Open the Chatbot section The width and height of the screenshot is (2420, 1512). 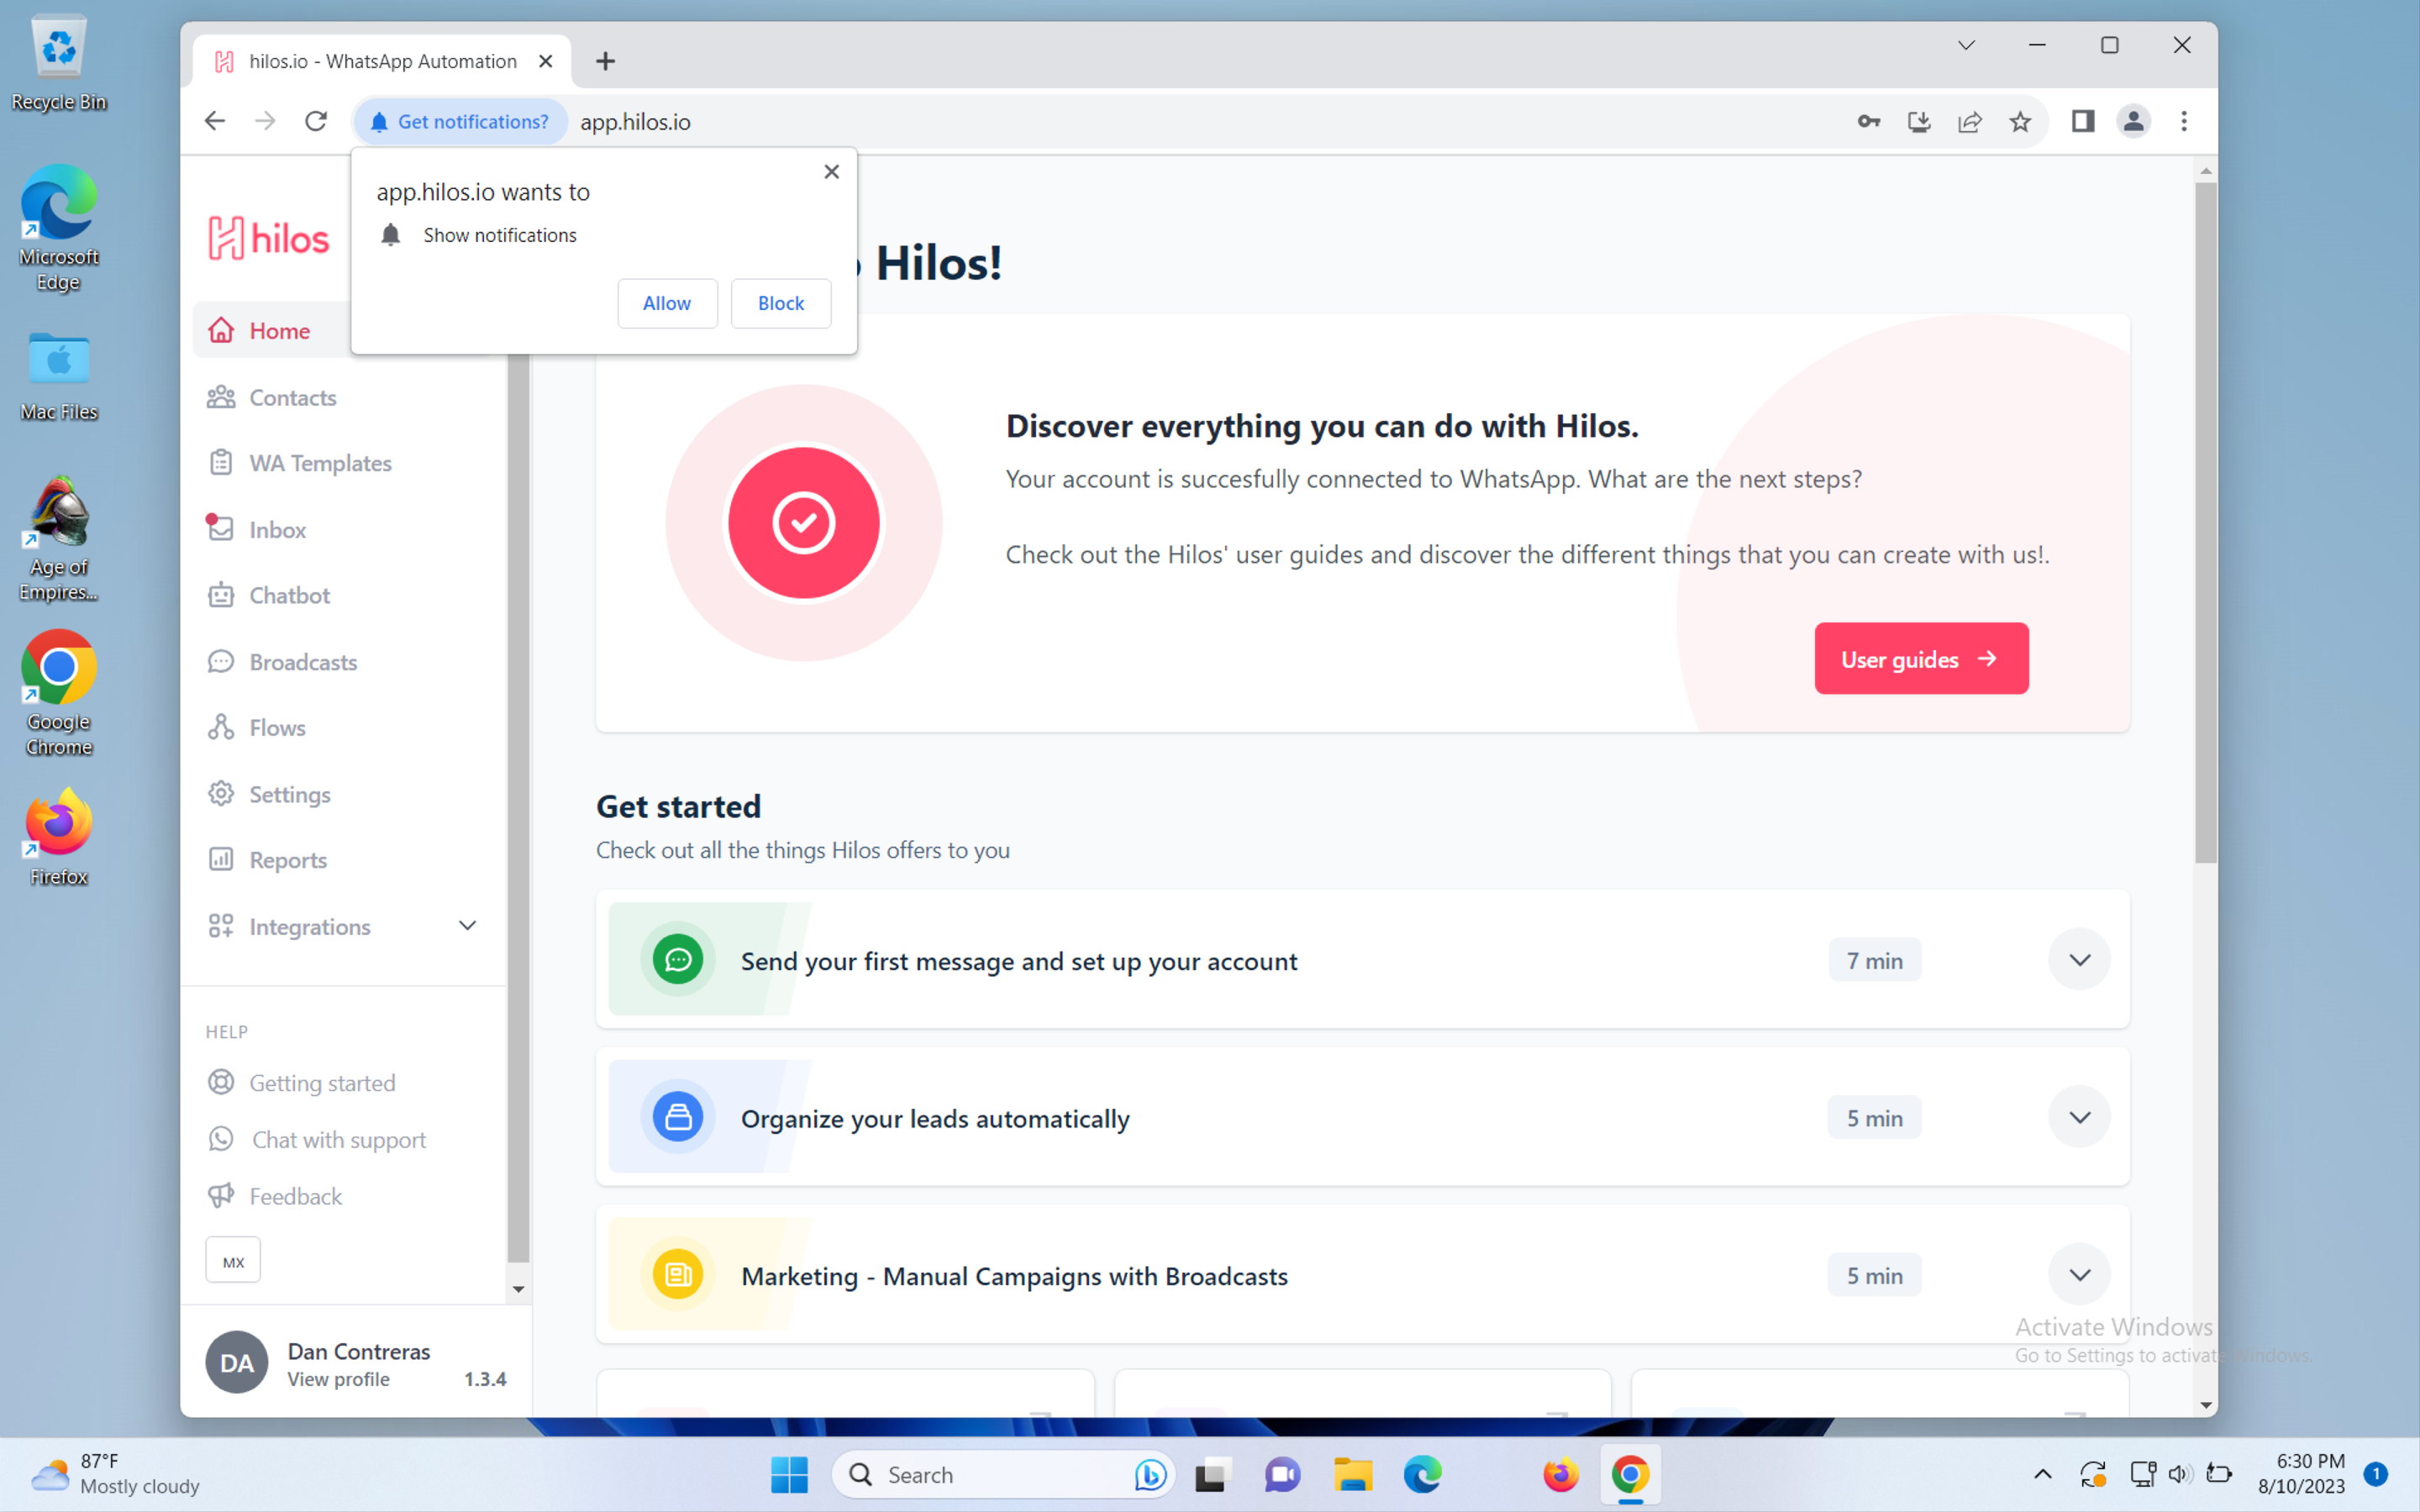coord(289,594)
